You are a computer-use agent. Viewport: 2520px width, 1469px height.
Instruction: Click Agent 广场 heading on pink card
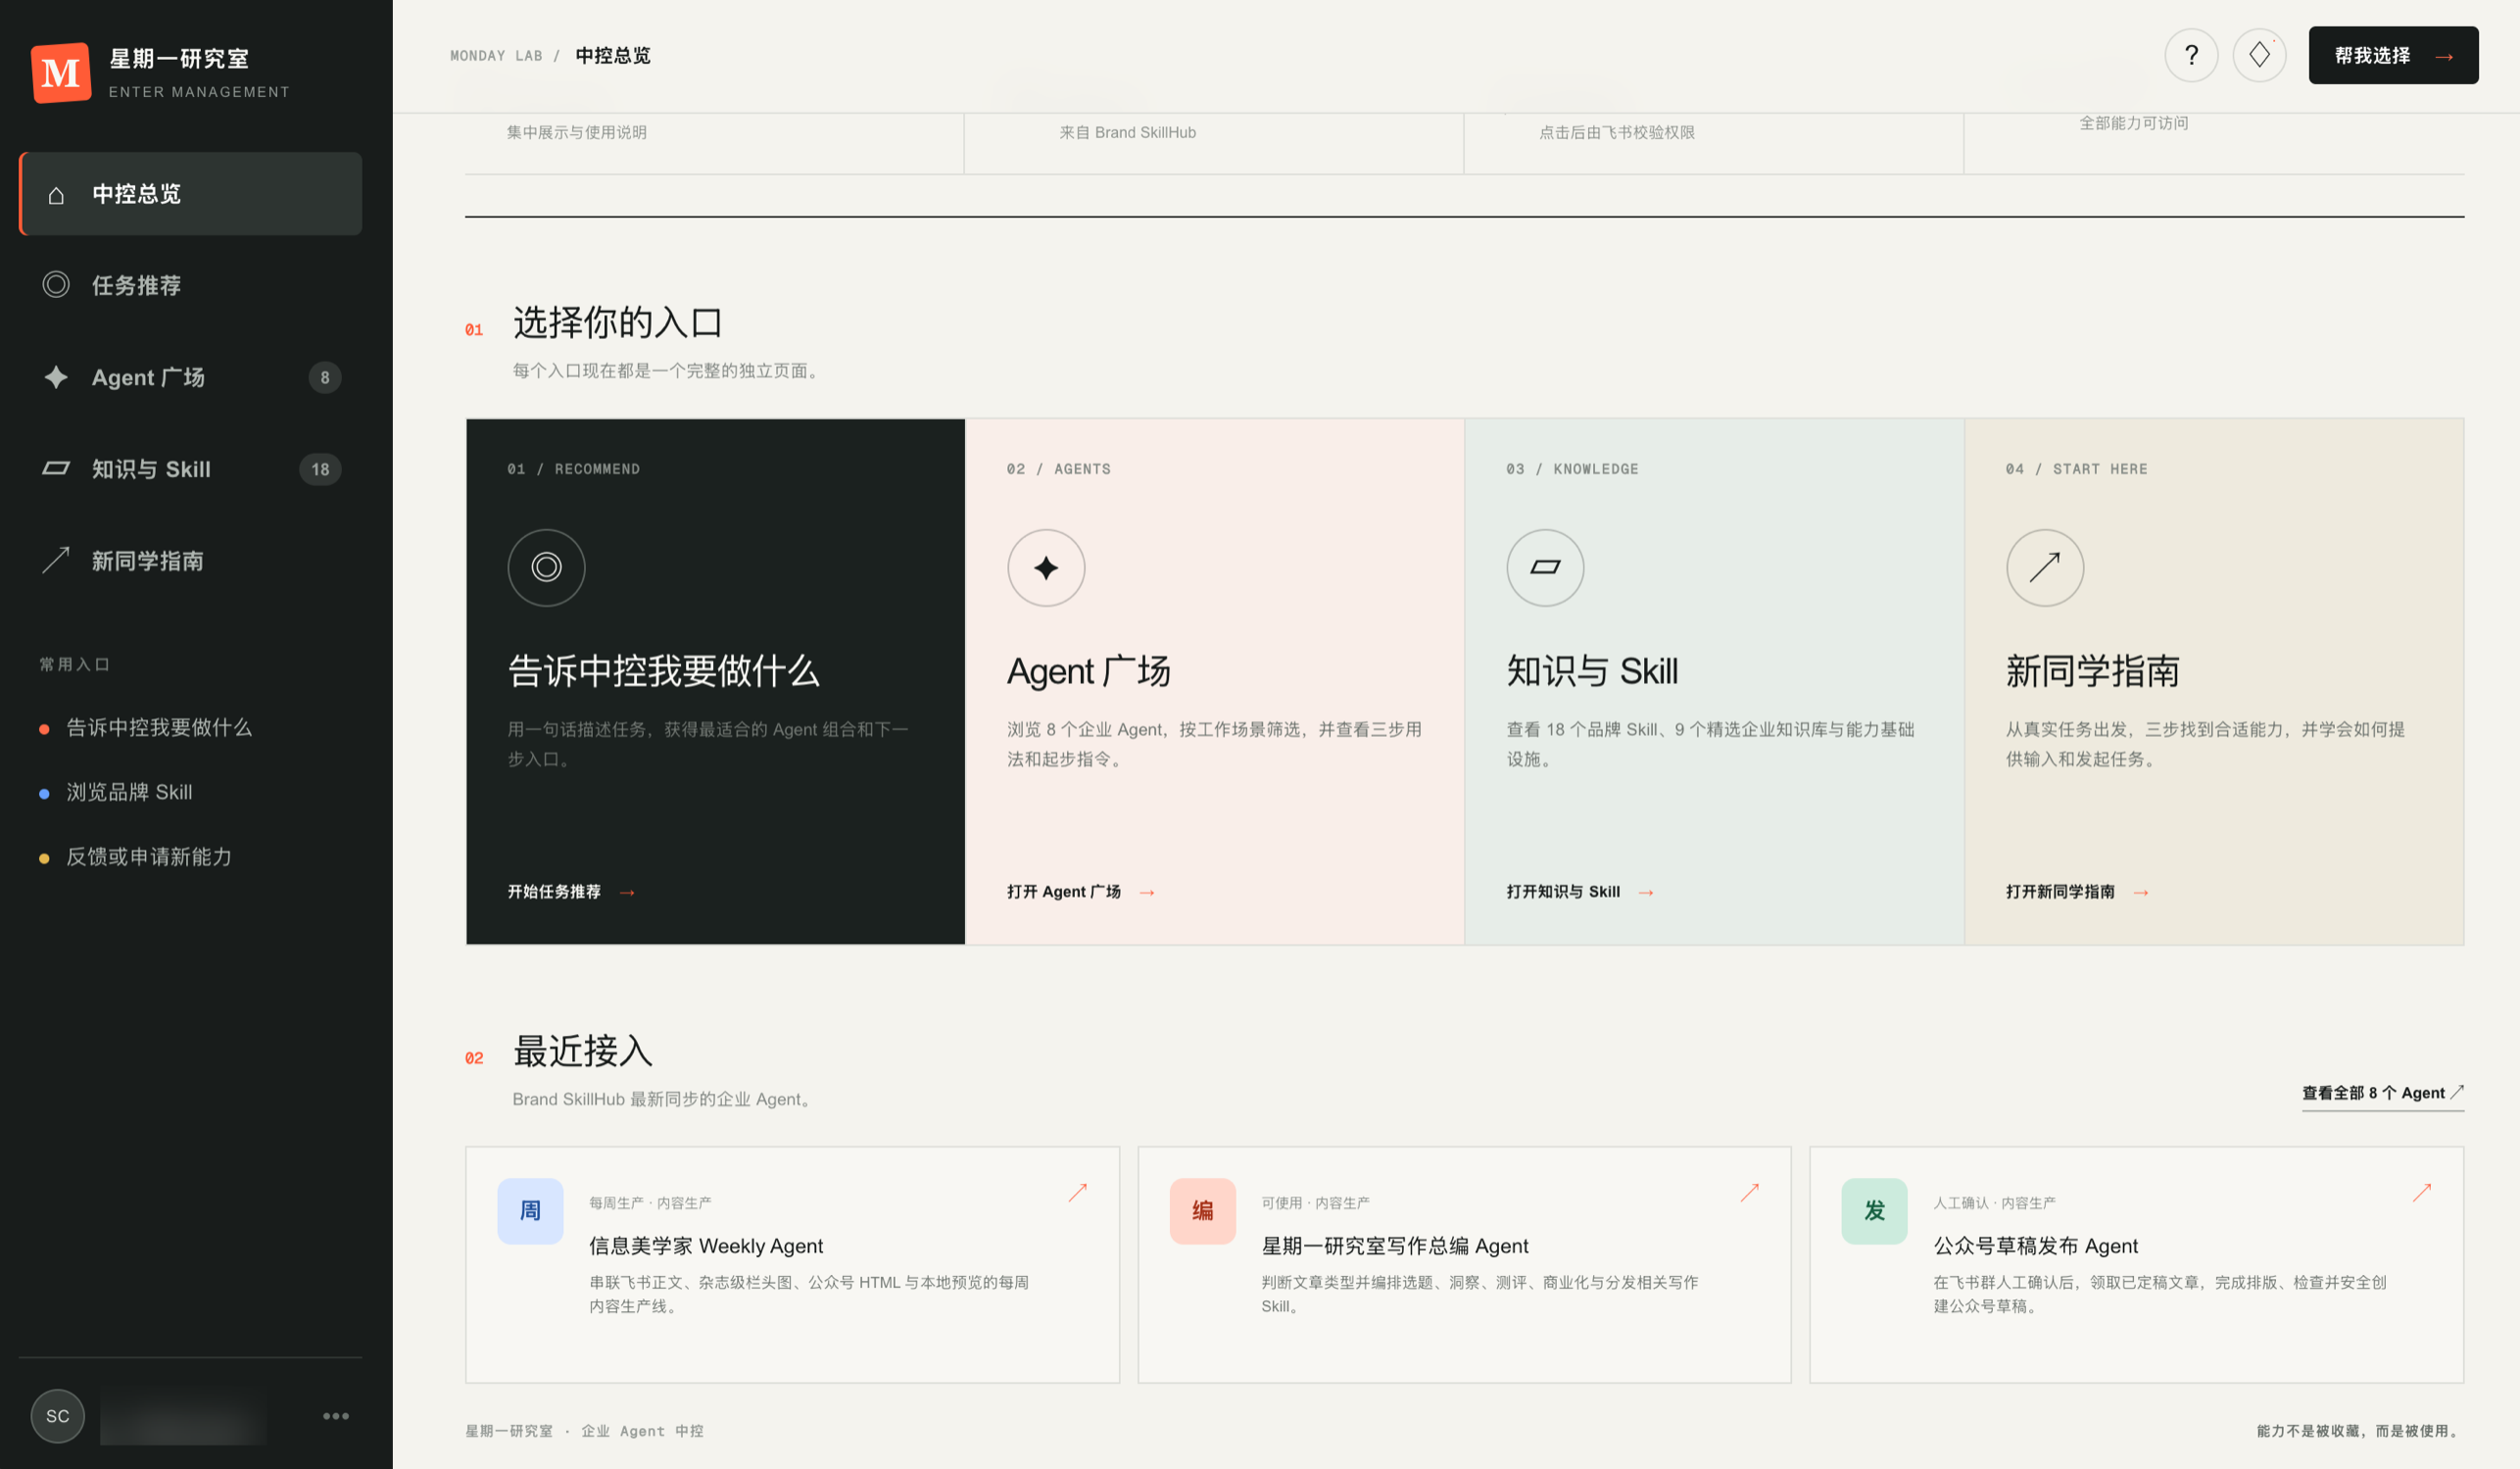coord(1088,671)
